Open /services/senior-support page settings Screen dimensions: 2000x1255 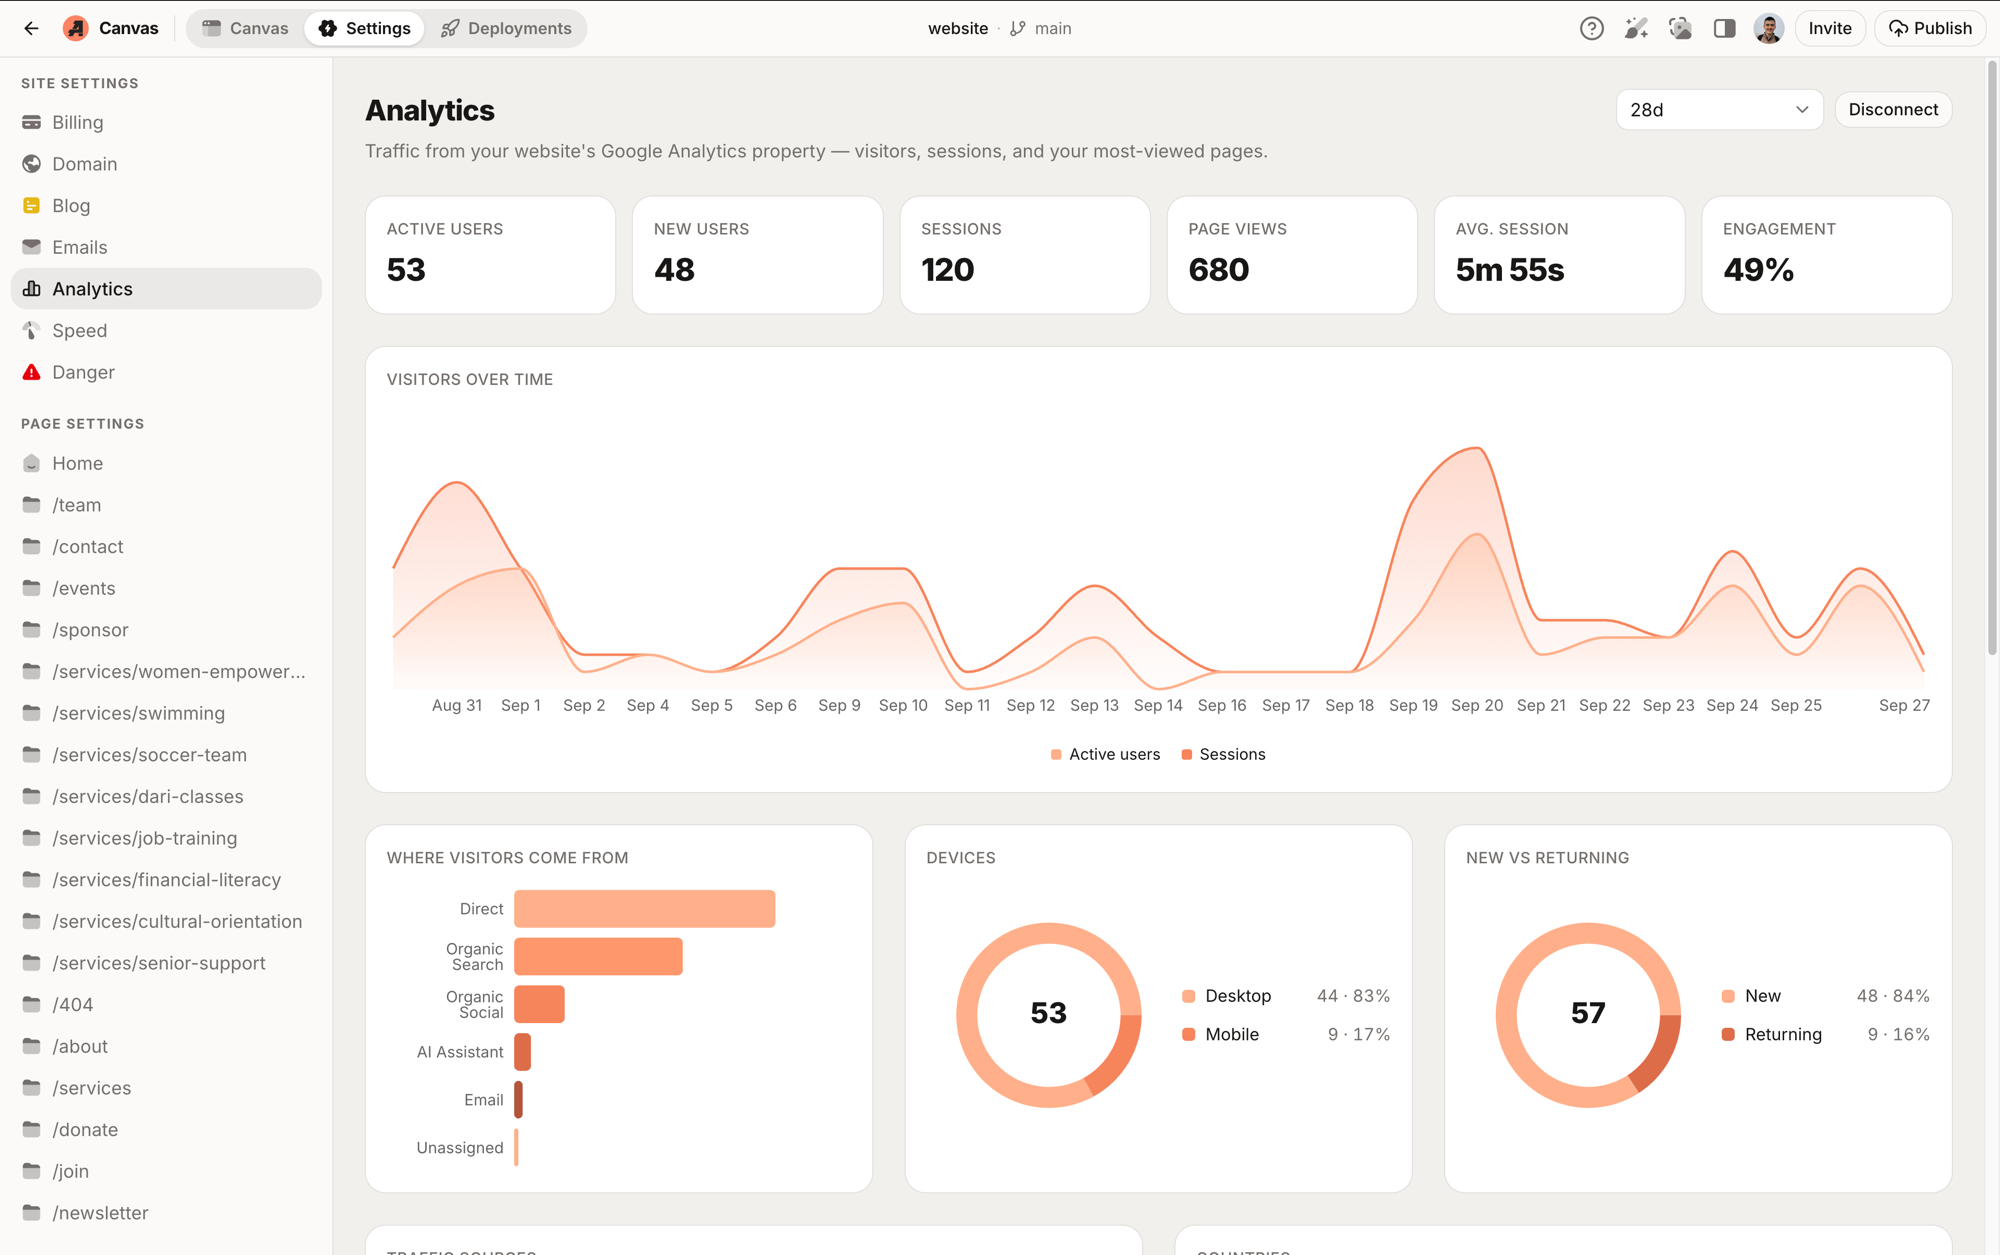coord(166,963)
